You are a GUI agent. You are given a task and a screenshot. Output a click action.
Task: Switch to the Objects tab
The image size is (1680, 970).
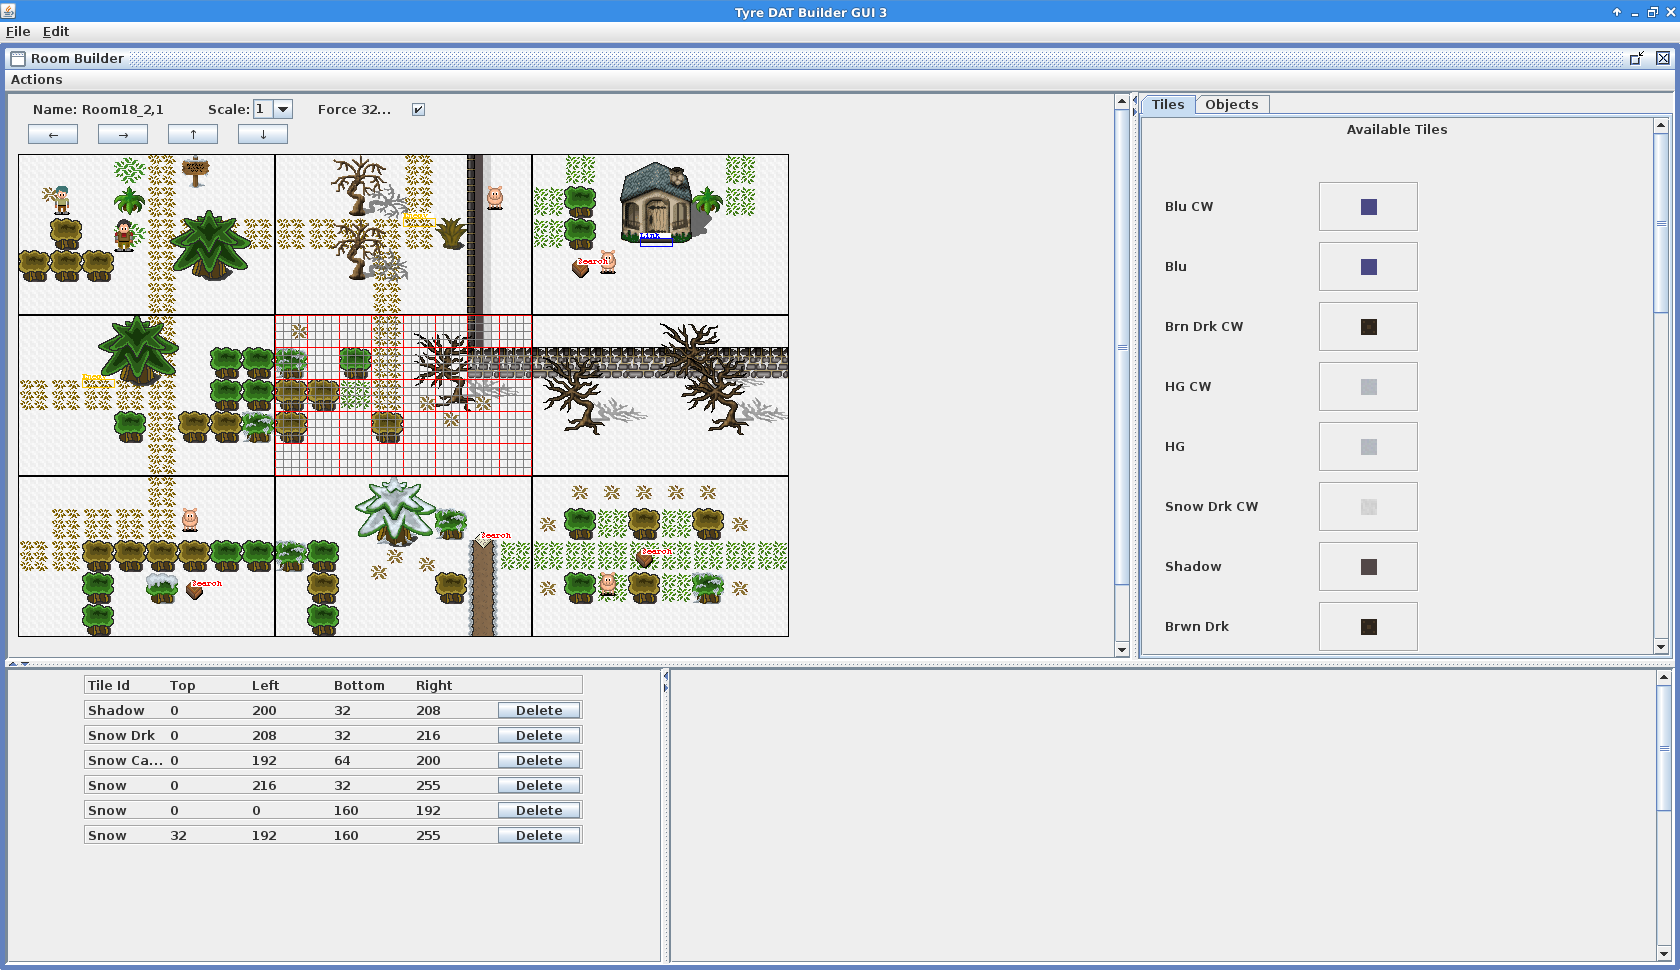coord(1231,104)
